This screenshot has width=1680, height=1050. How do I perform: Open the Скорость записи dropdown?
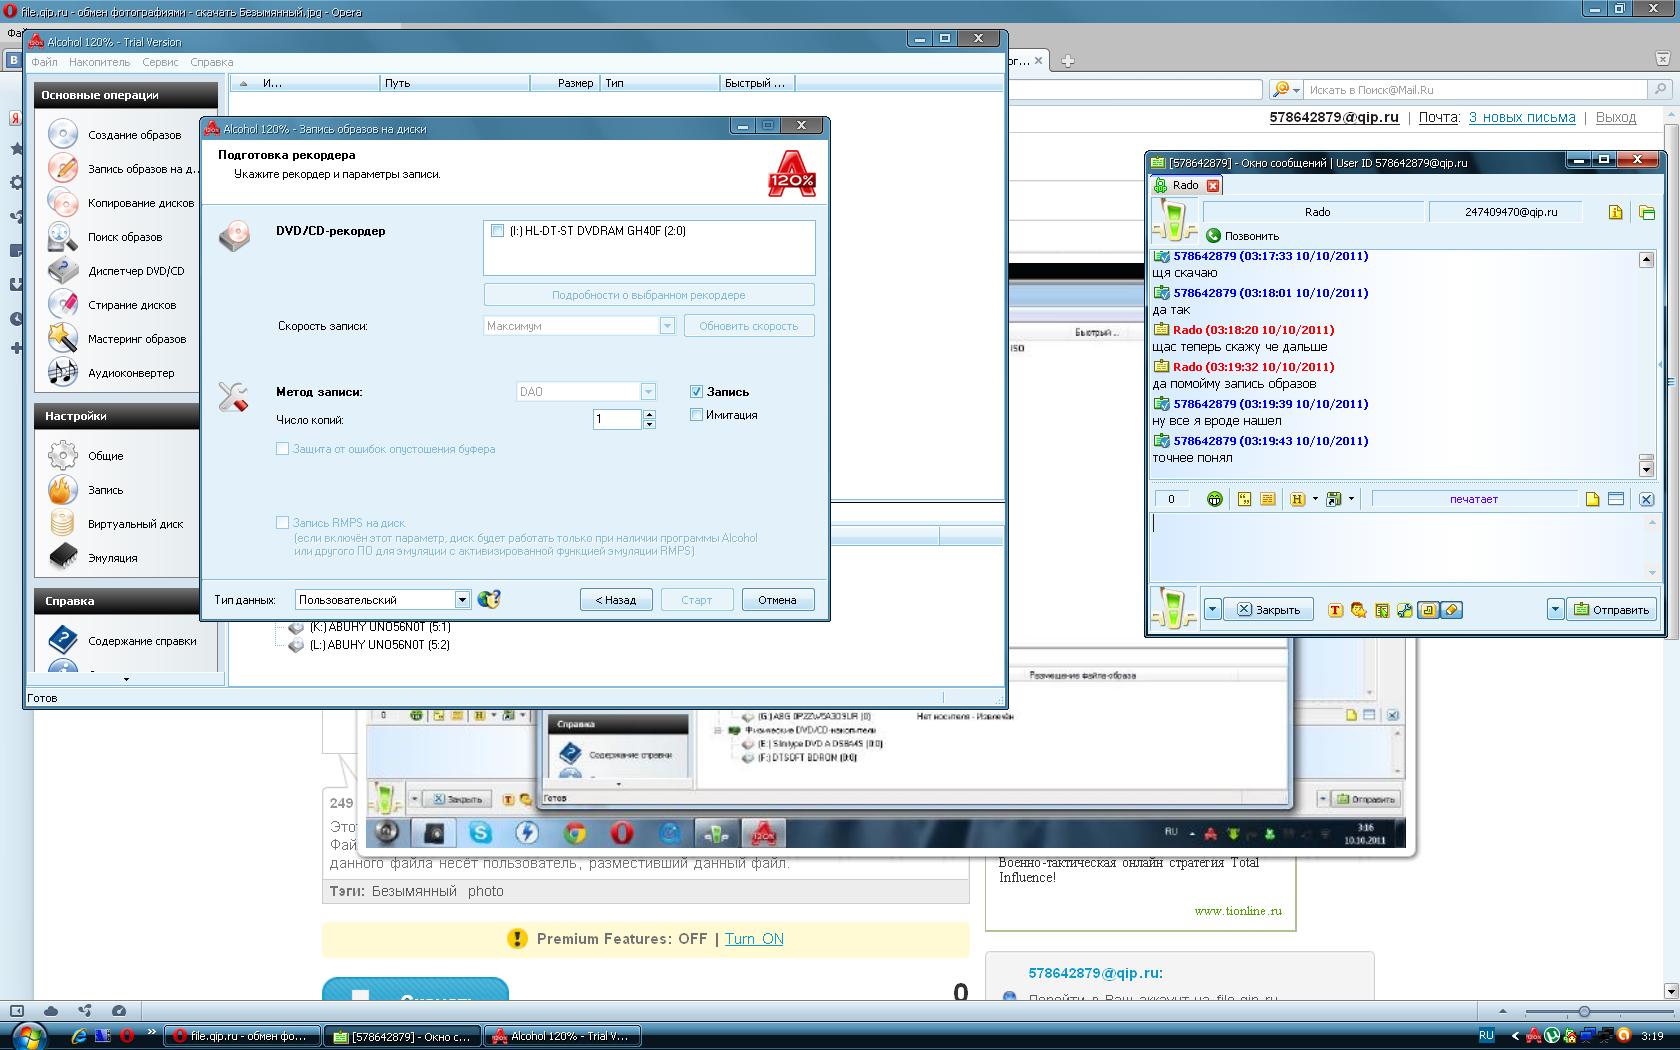667,326
